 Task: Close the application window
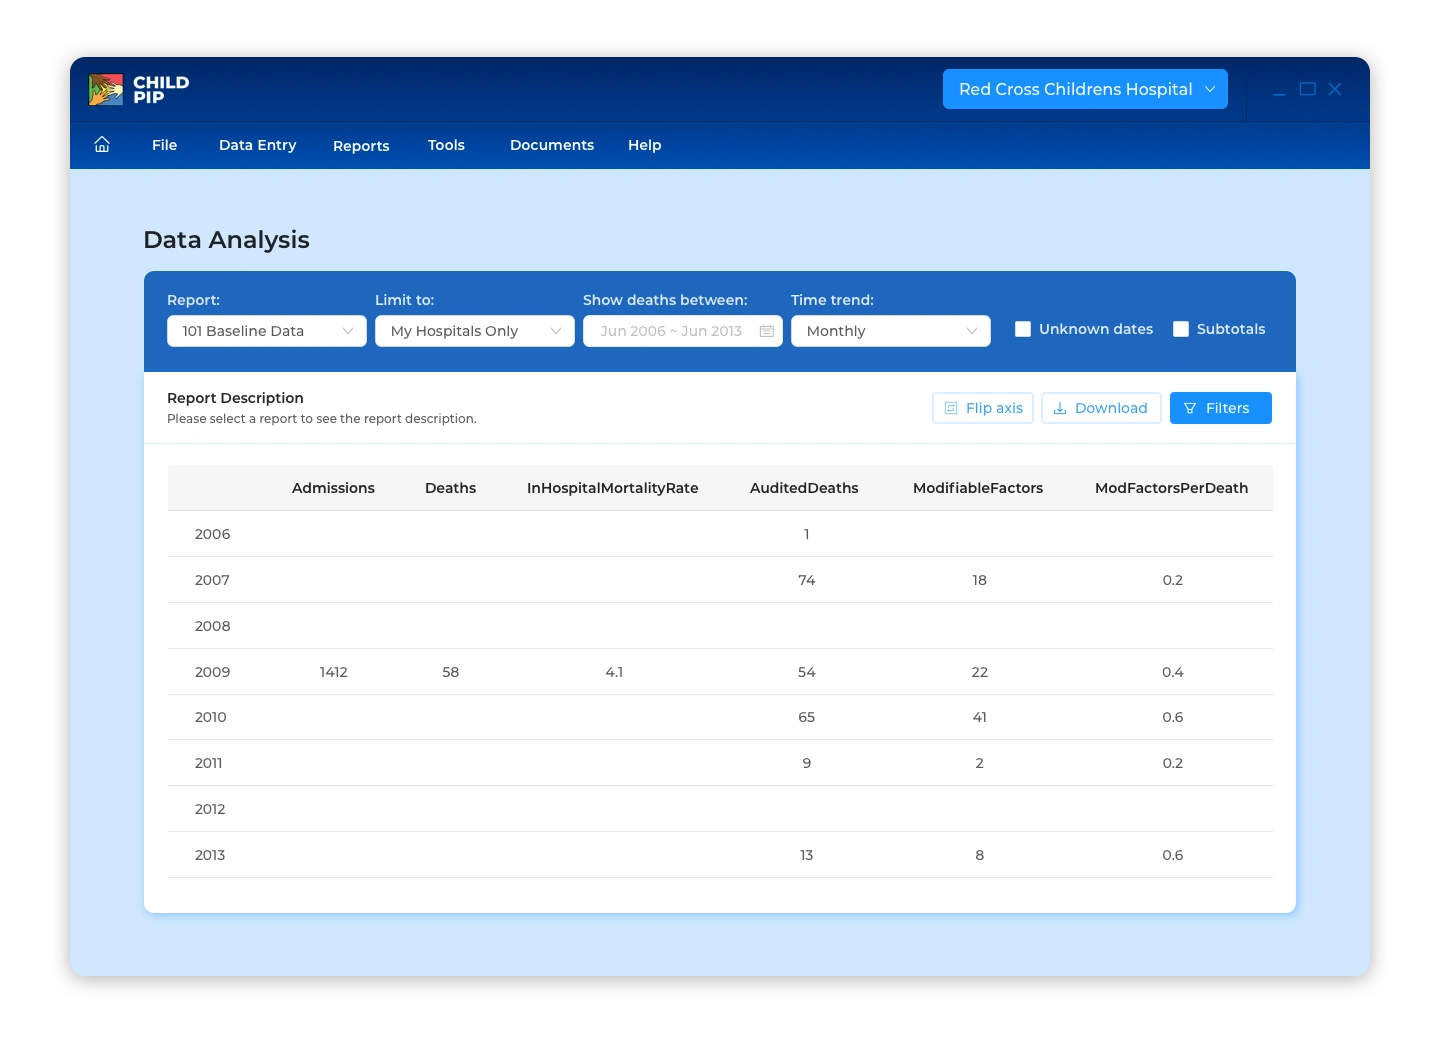[1335, 89]
